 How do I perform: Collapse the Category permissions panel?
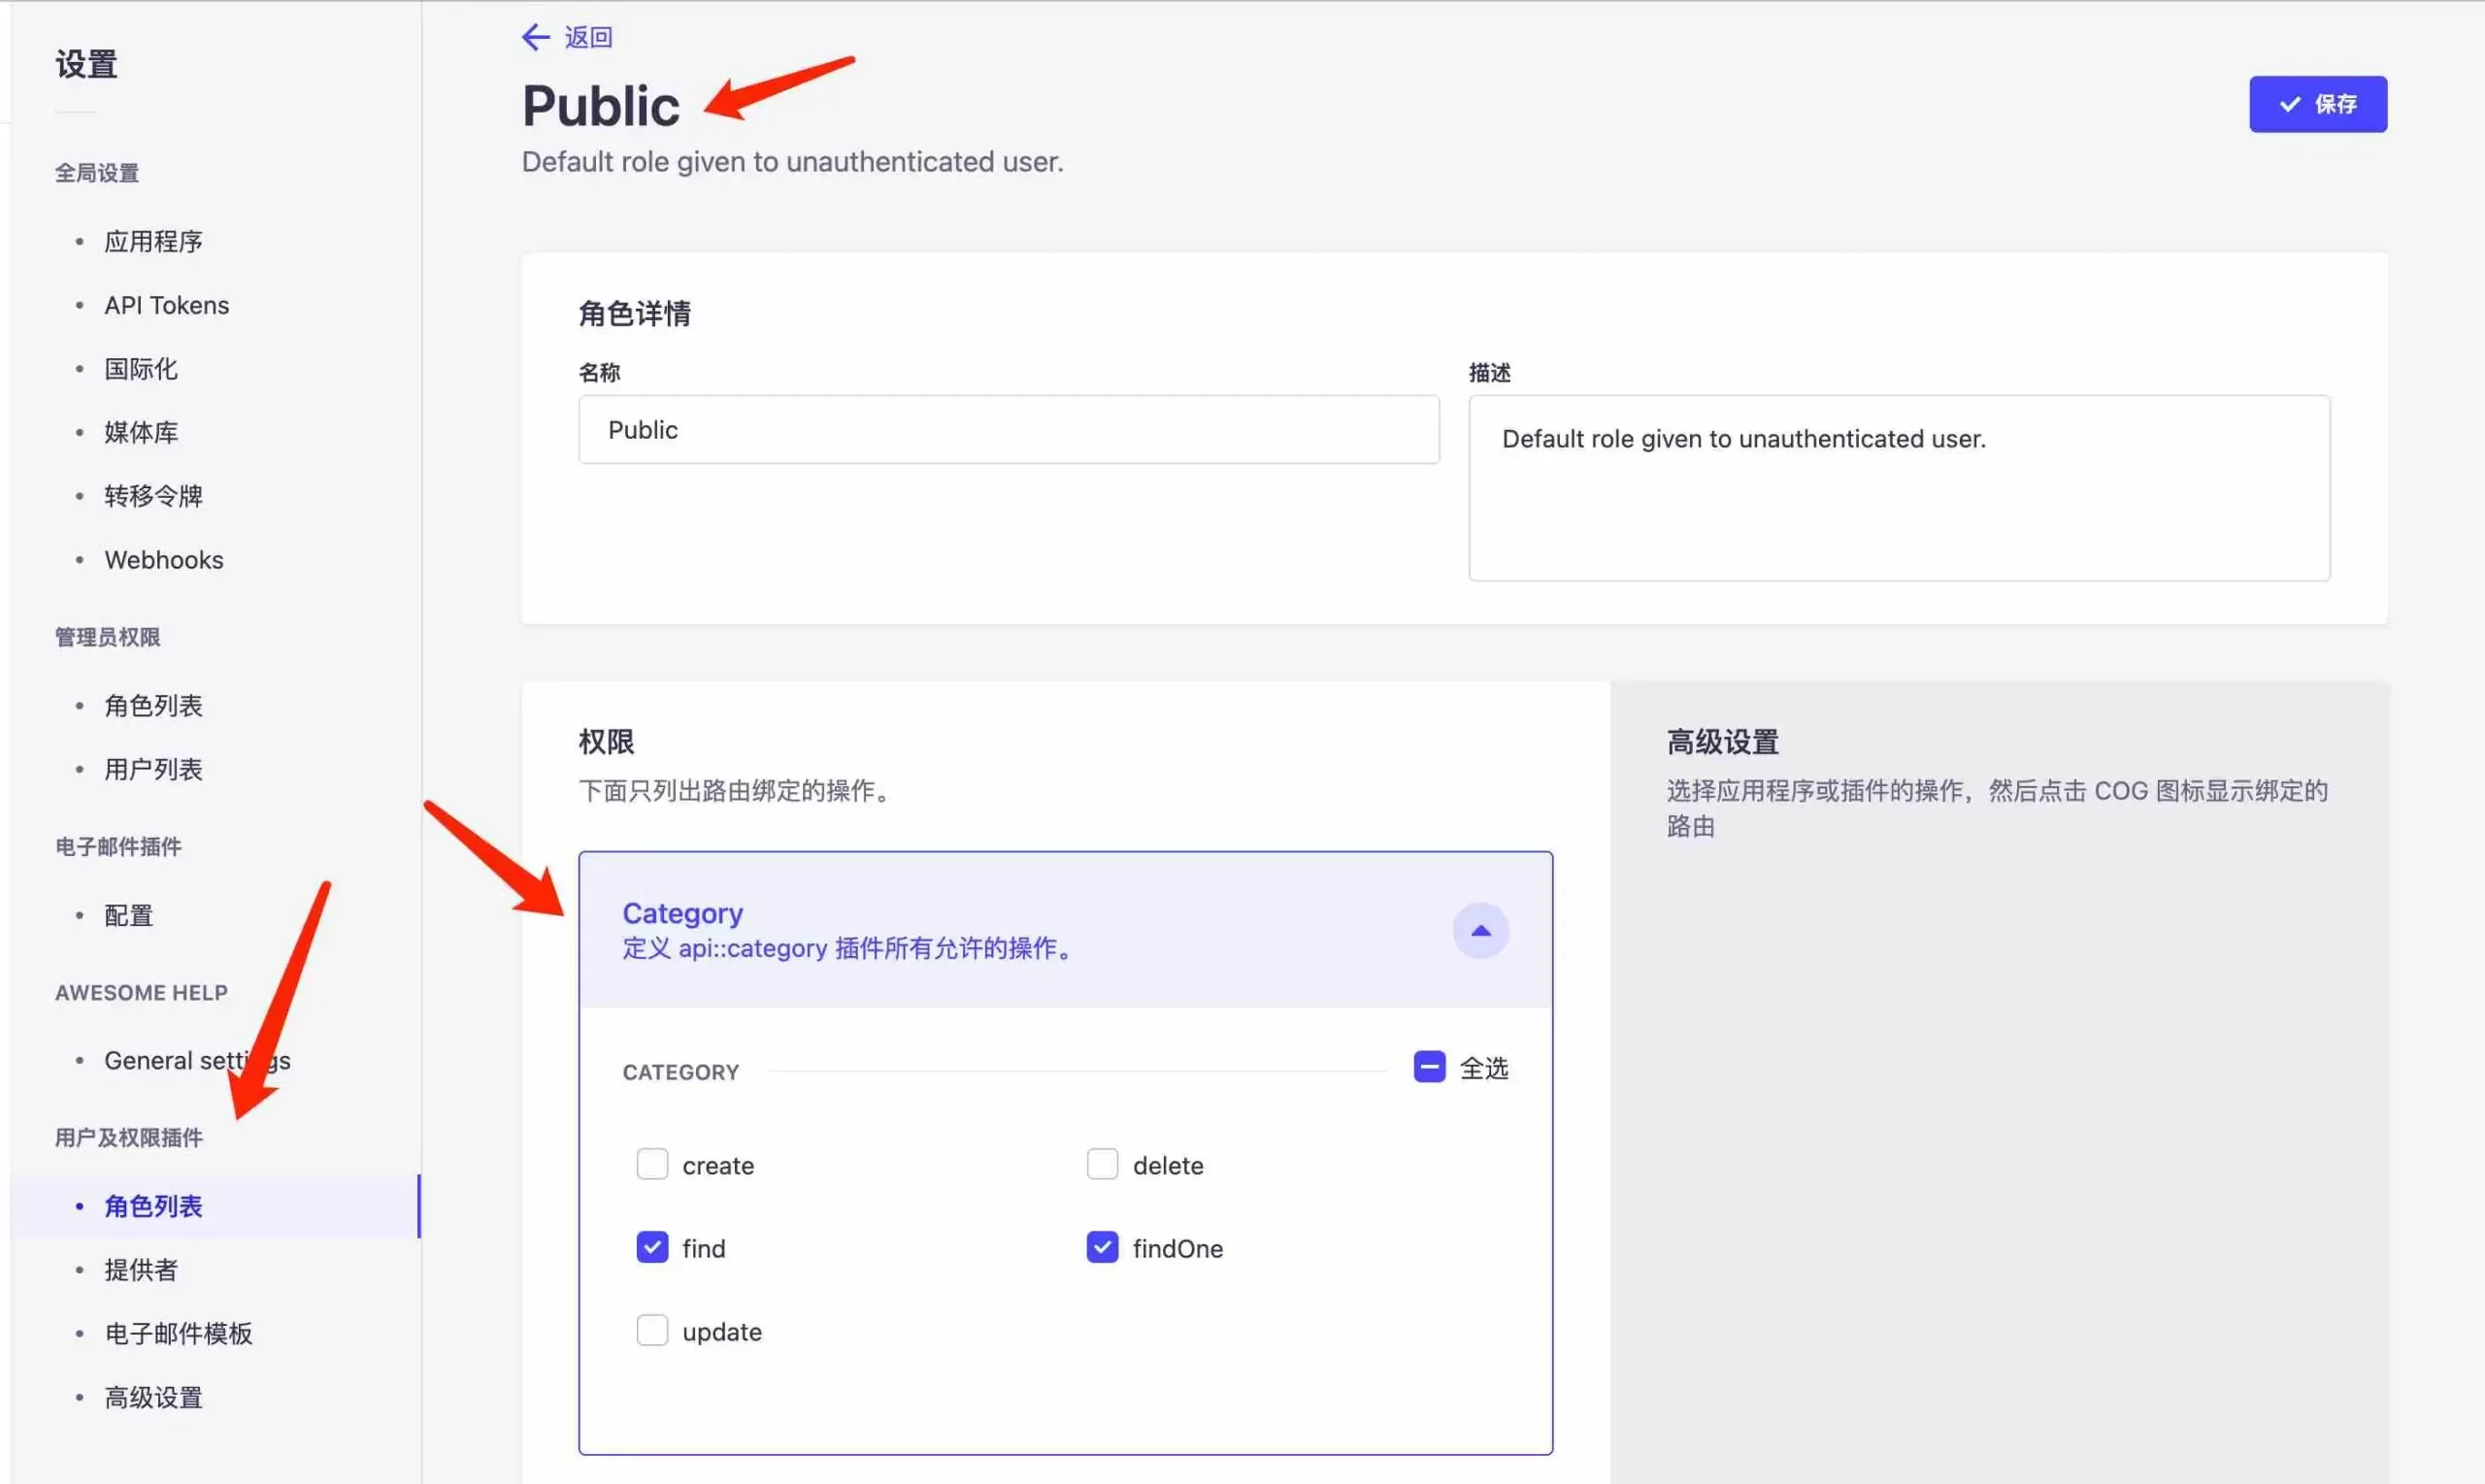(1480, 930)
